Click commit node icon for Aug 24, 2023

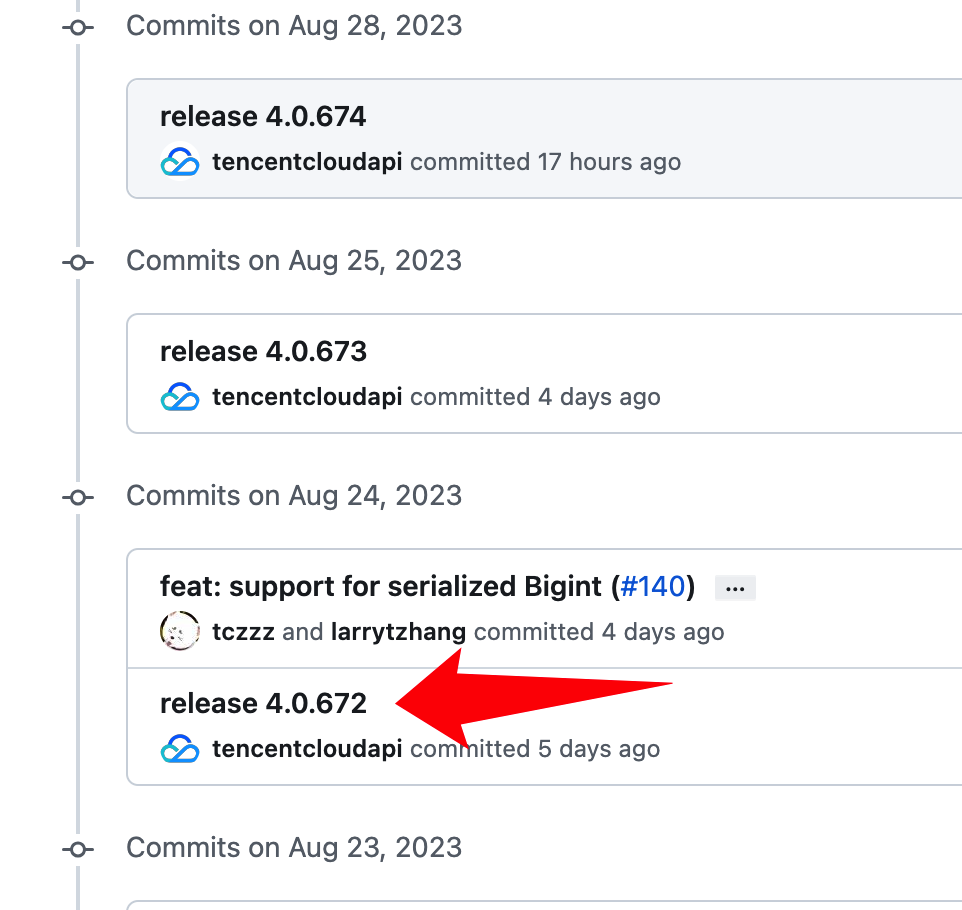[x=78, y=498]
